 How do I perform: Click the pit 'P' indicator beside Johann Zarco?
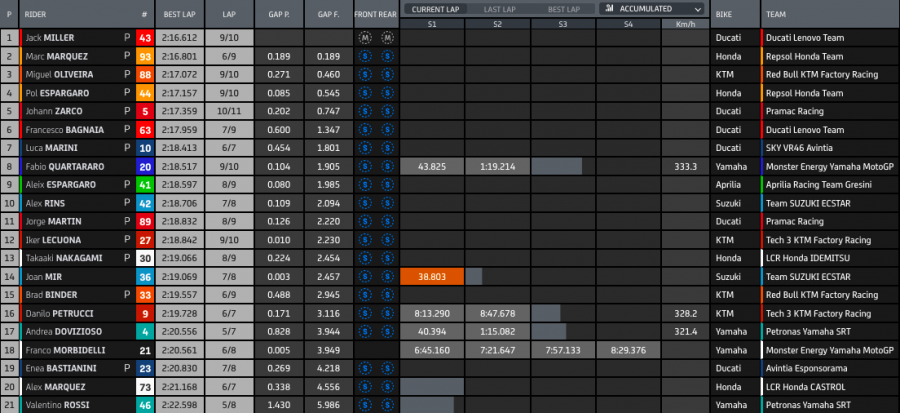(x=127, y=111)
